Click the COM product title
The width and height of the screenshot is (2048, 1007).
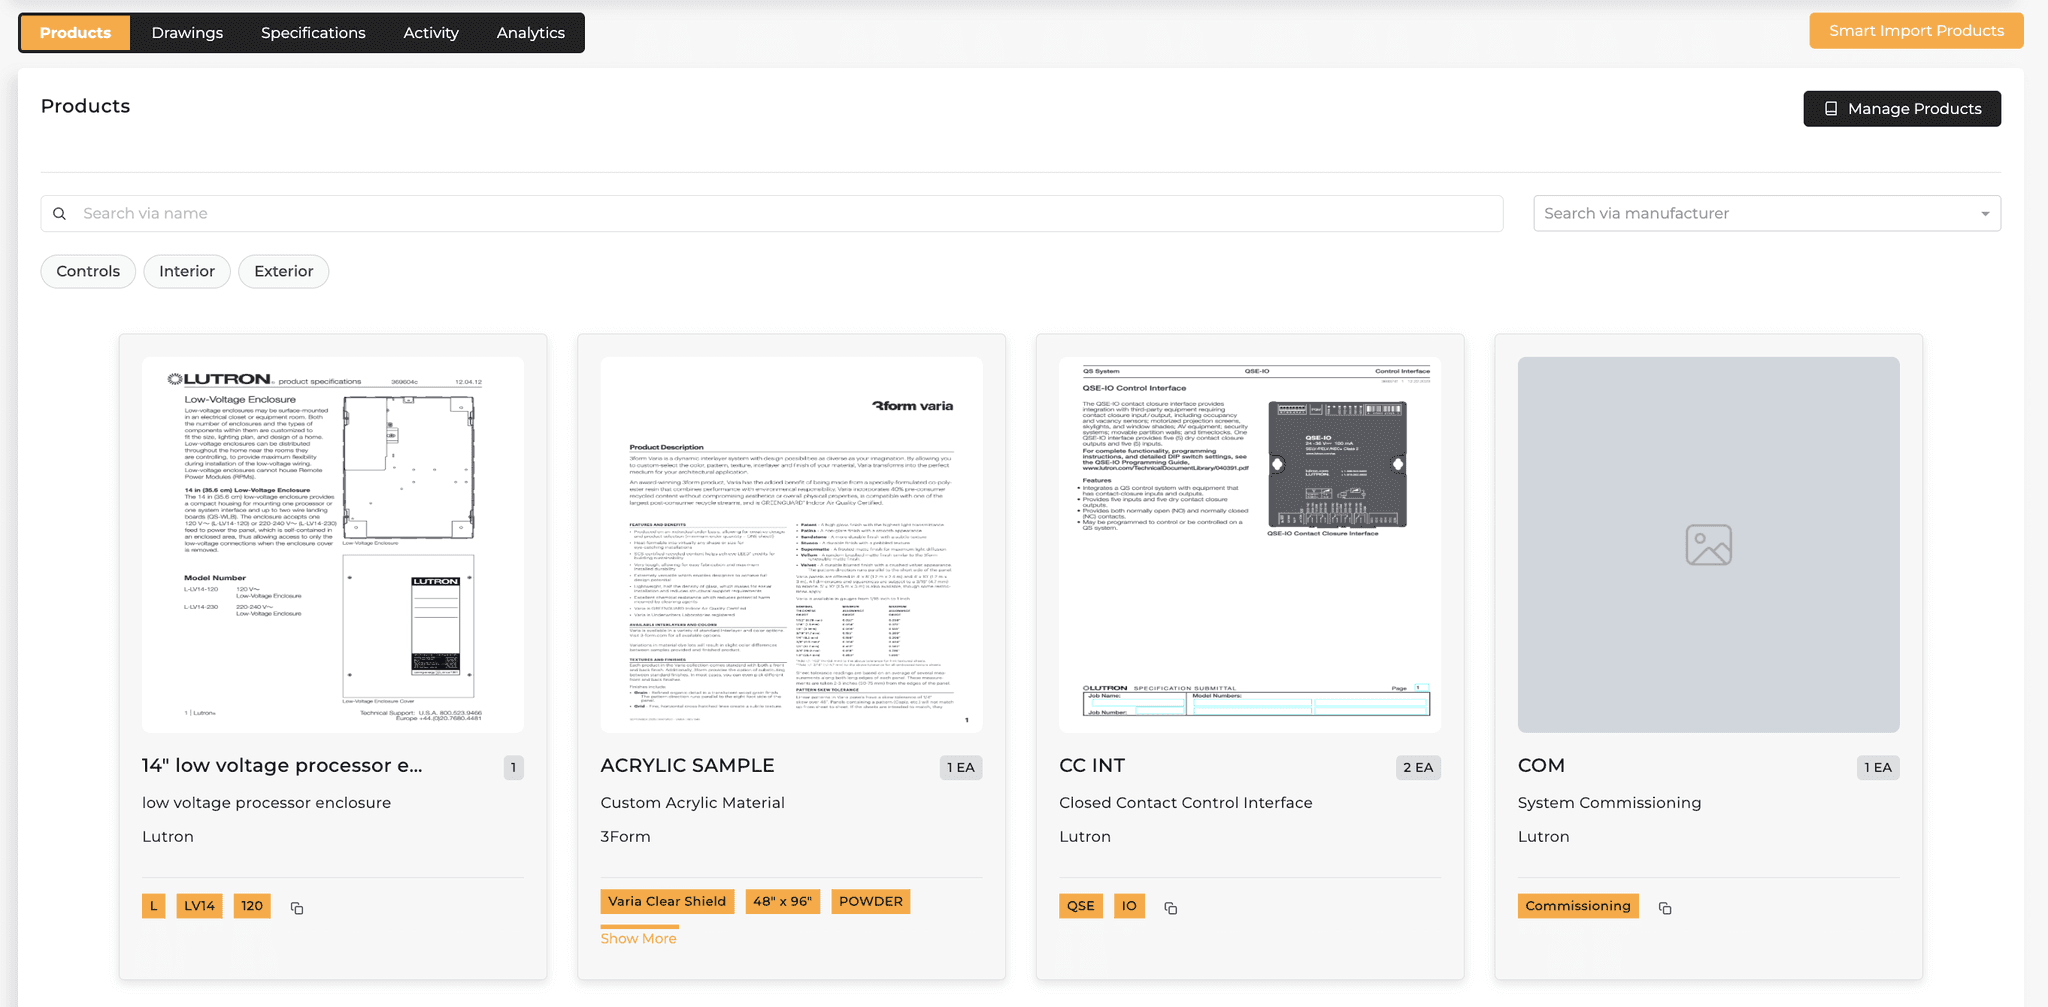[1541, 765]
